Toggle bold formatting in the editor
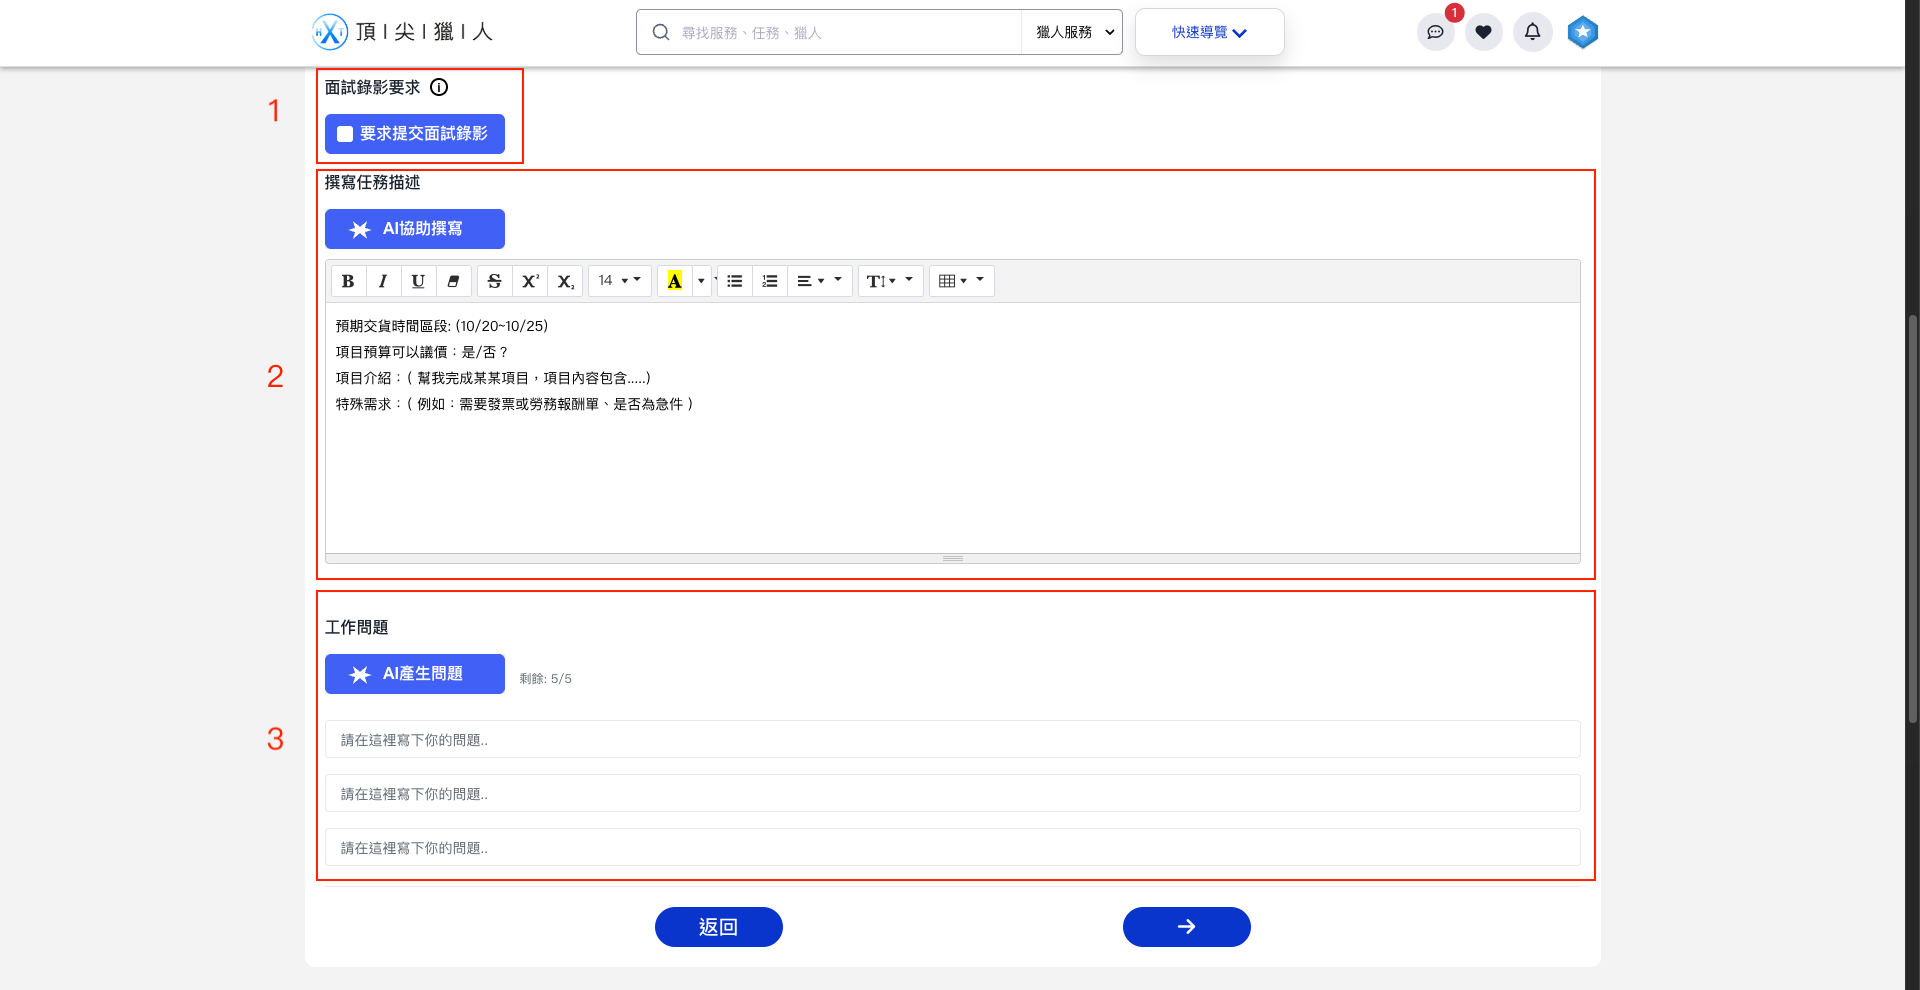This screenshot has width=1920, height=990. click(x=348, y=281)
